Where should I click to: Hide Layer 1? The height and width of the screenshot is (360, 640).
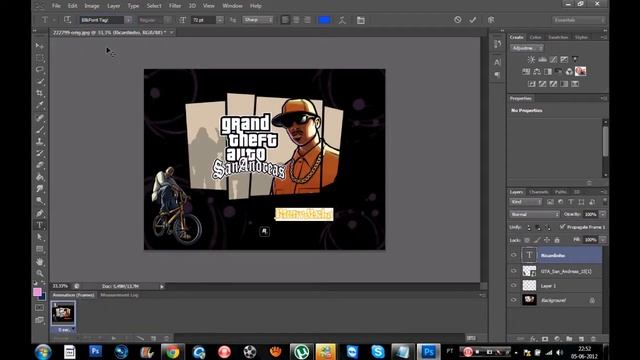tap(513, 285)
